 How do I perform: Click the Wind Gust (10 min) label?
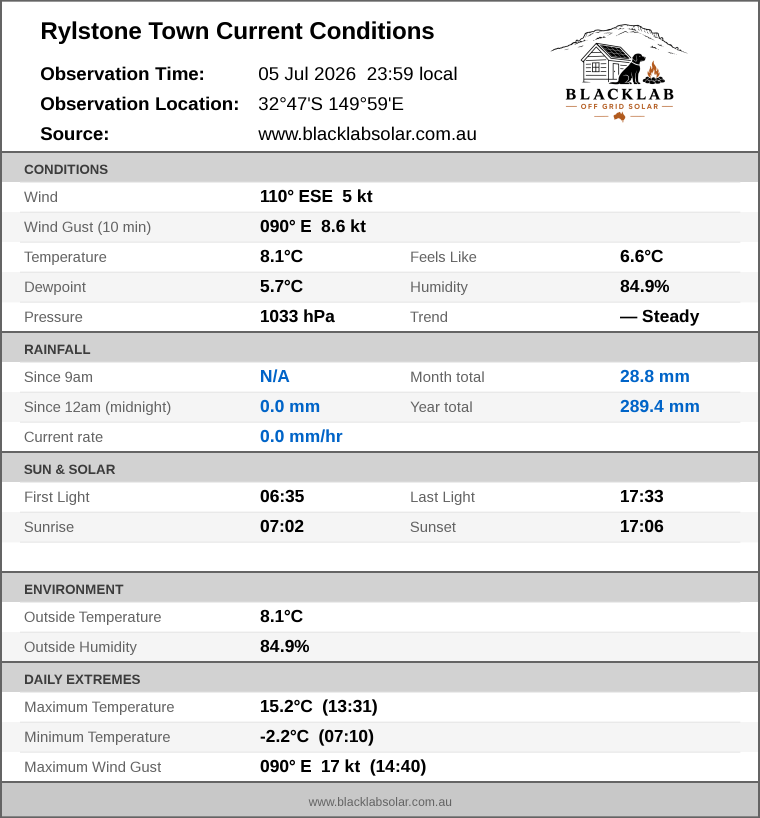[88, 227]
